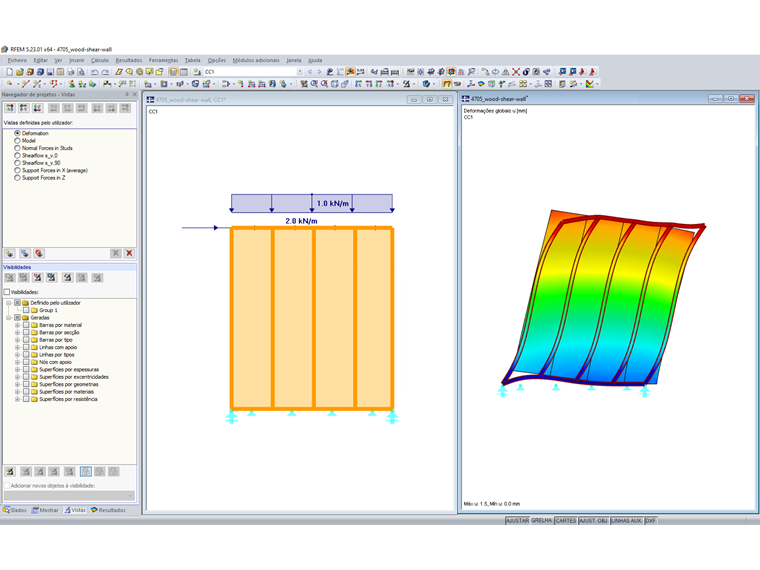Select Shearflow s_v,0 view
The height and width of the screenshot is (570, 760).
17,156
